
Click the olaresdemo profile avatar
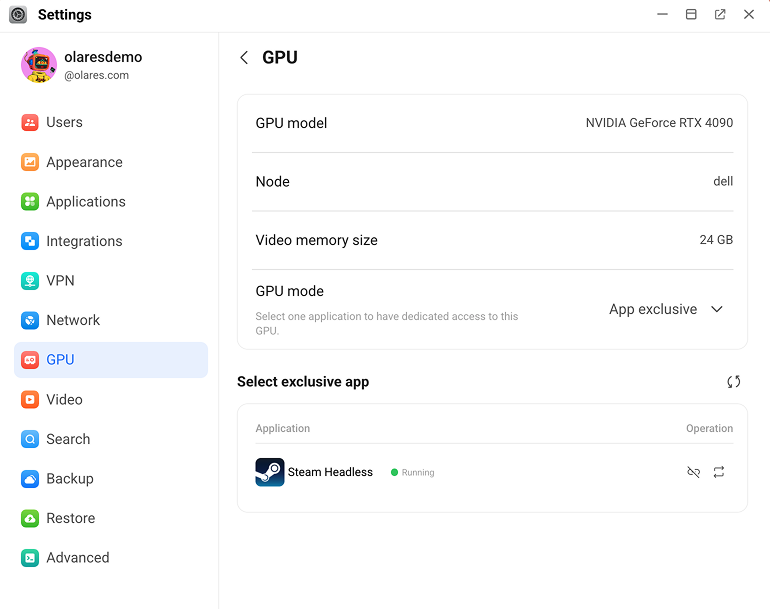(x=39, y=65)
